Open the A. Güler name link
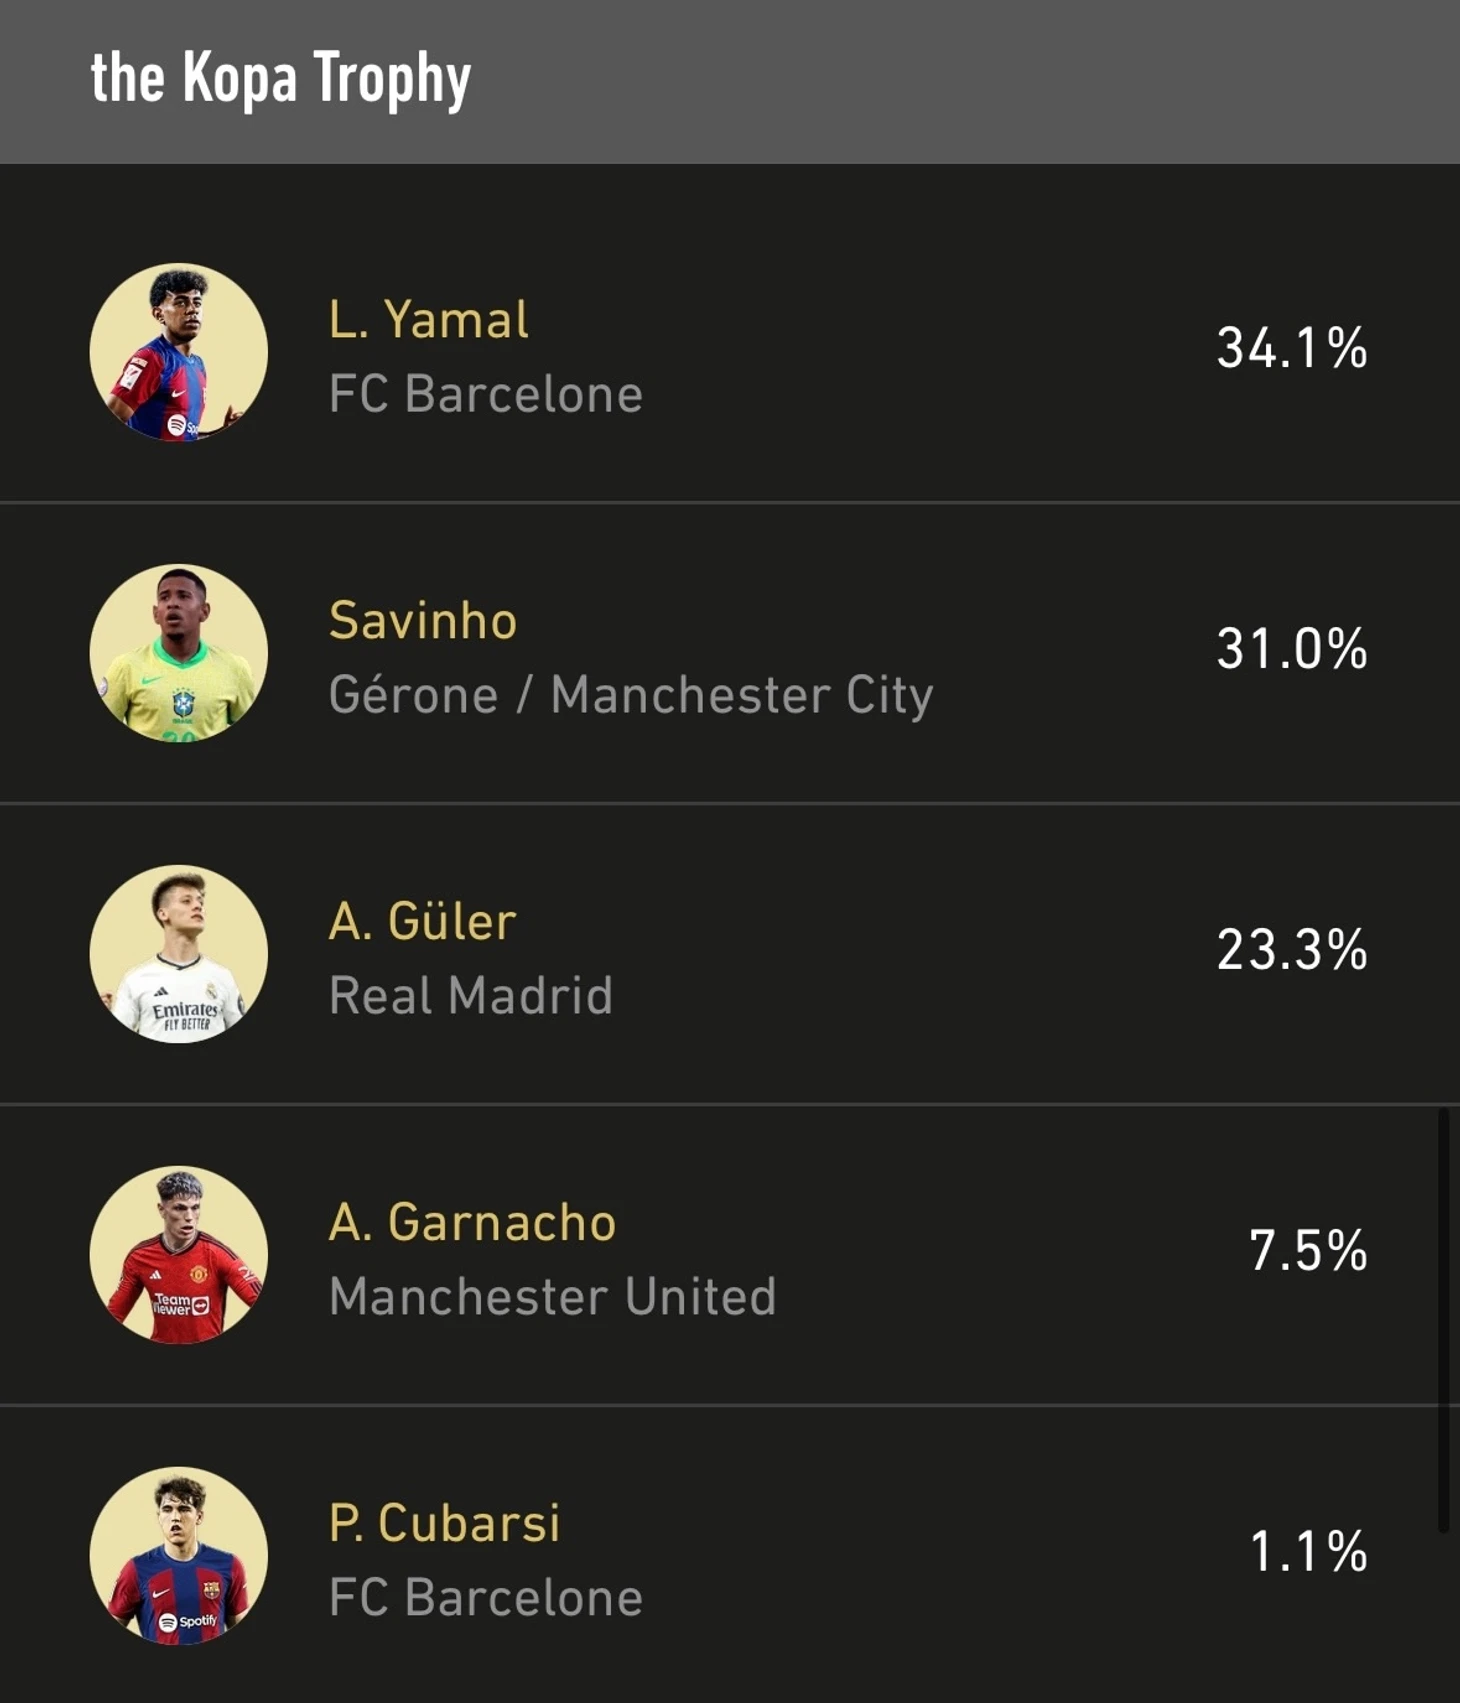This screenshot has height=1703, width=1460. pyautogui.click(x=422, y=921)
